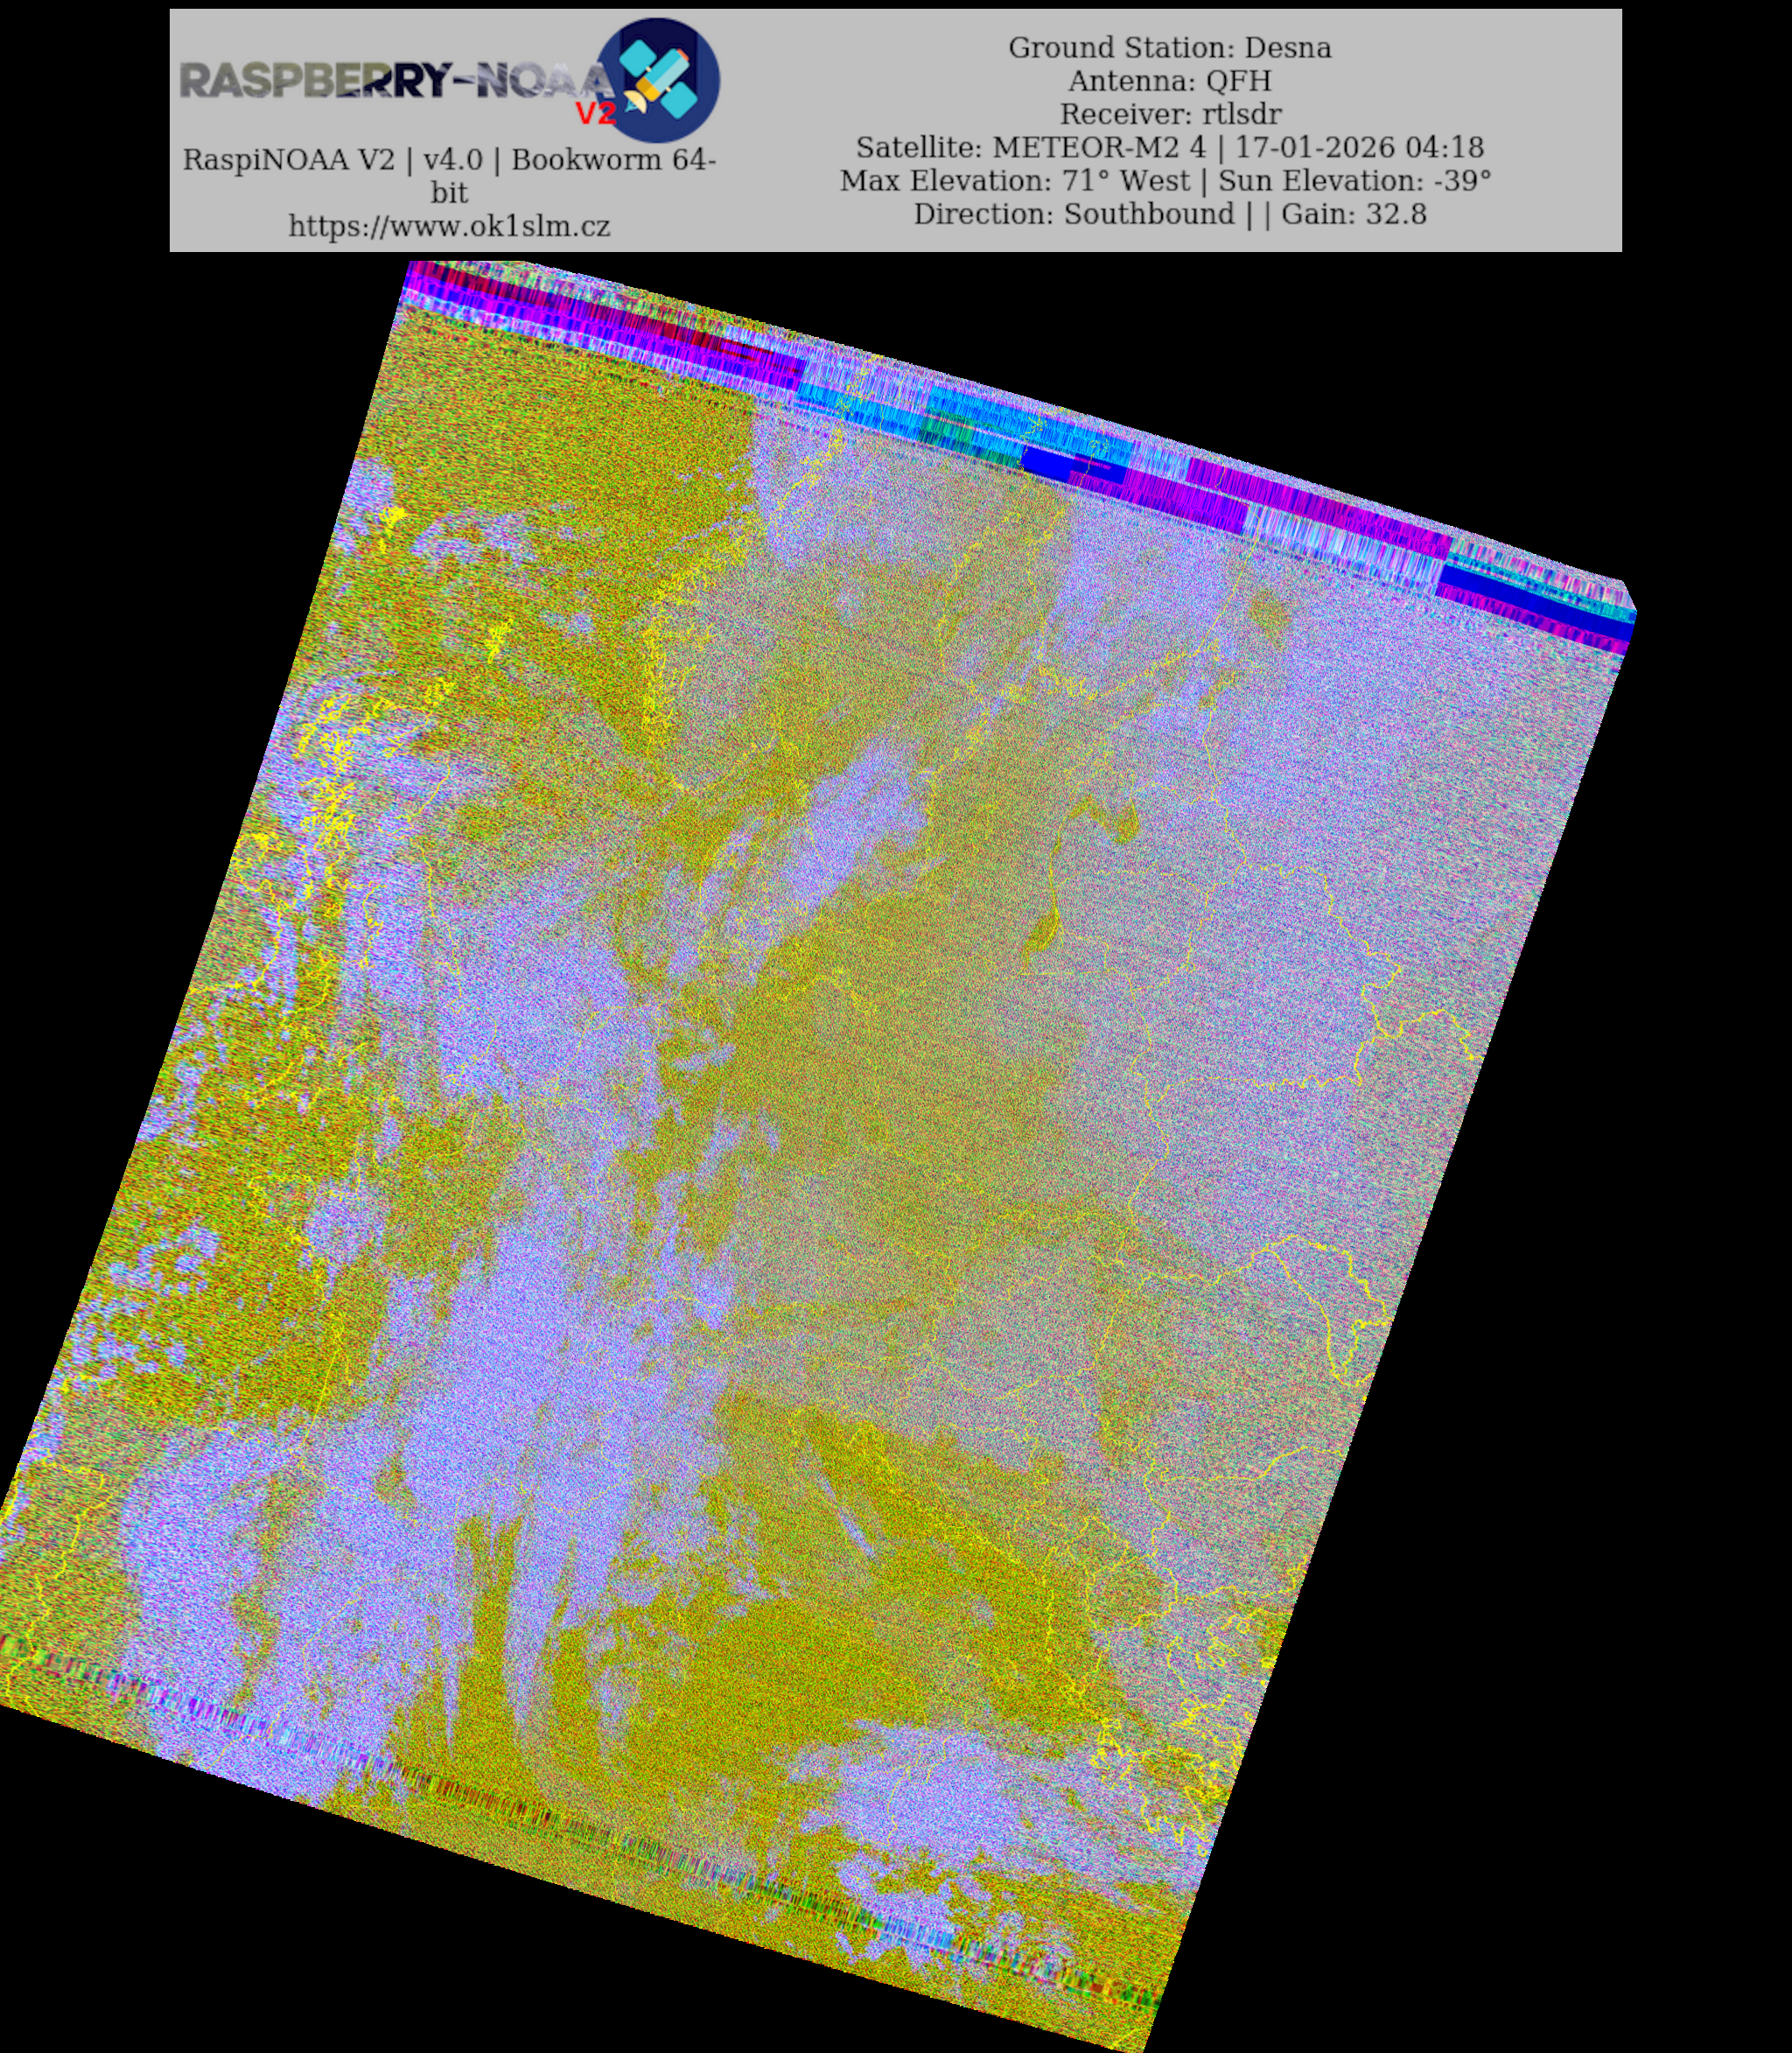Click the solid blue block in the top noise band
The height and width of the screenshot is (2053, 1792).
pyautogui.click(x=1048, y=462)
